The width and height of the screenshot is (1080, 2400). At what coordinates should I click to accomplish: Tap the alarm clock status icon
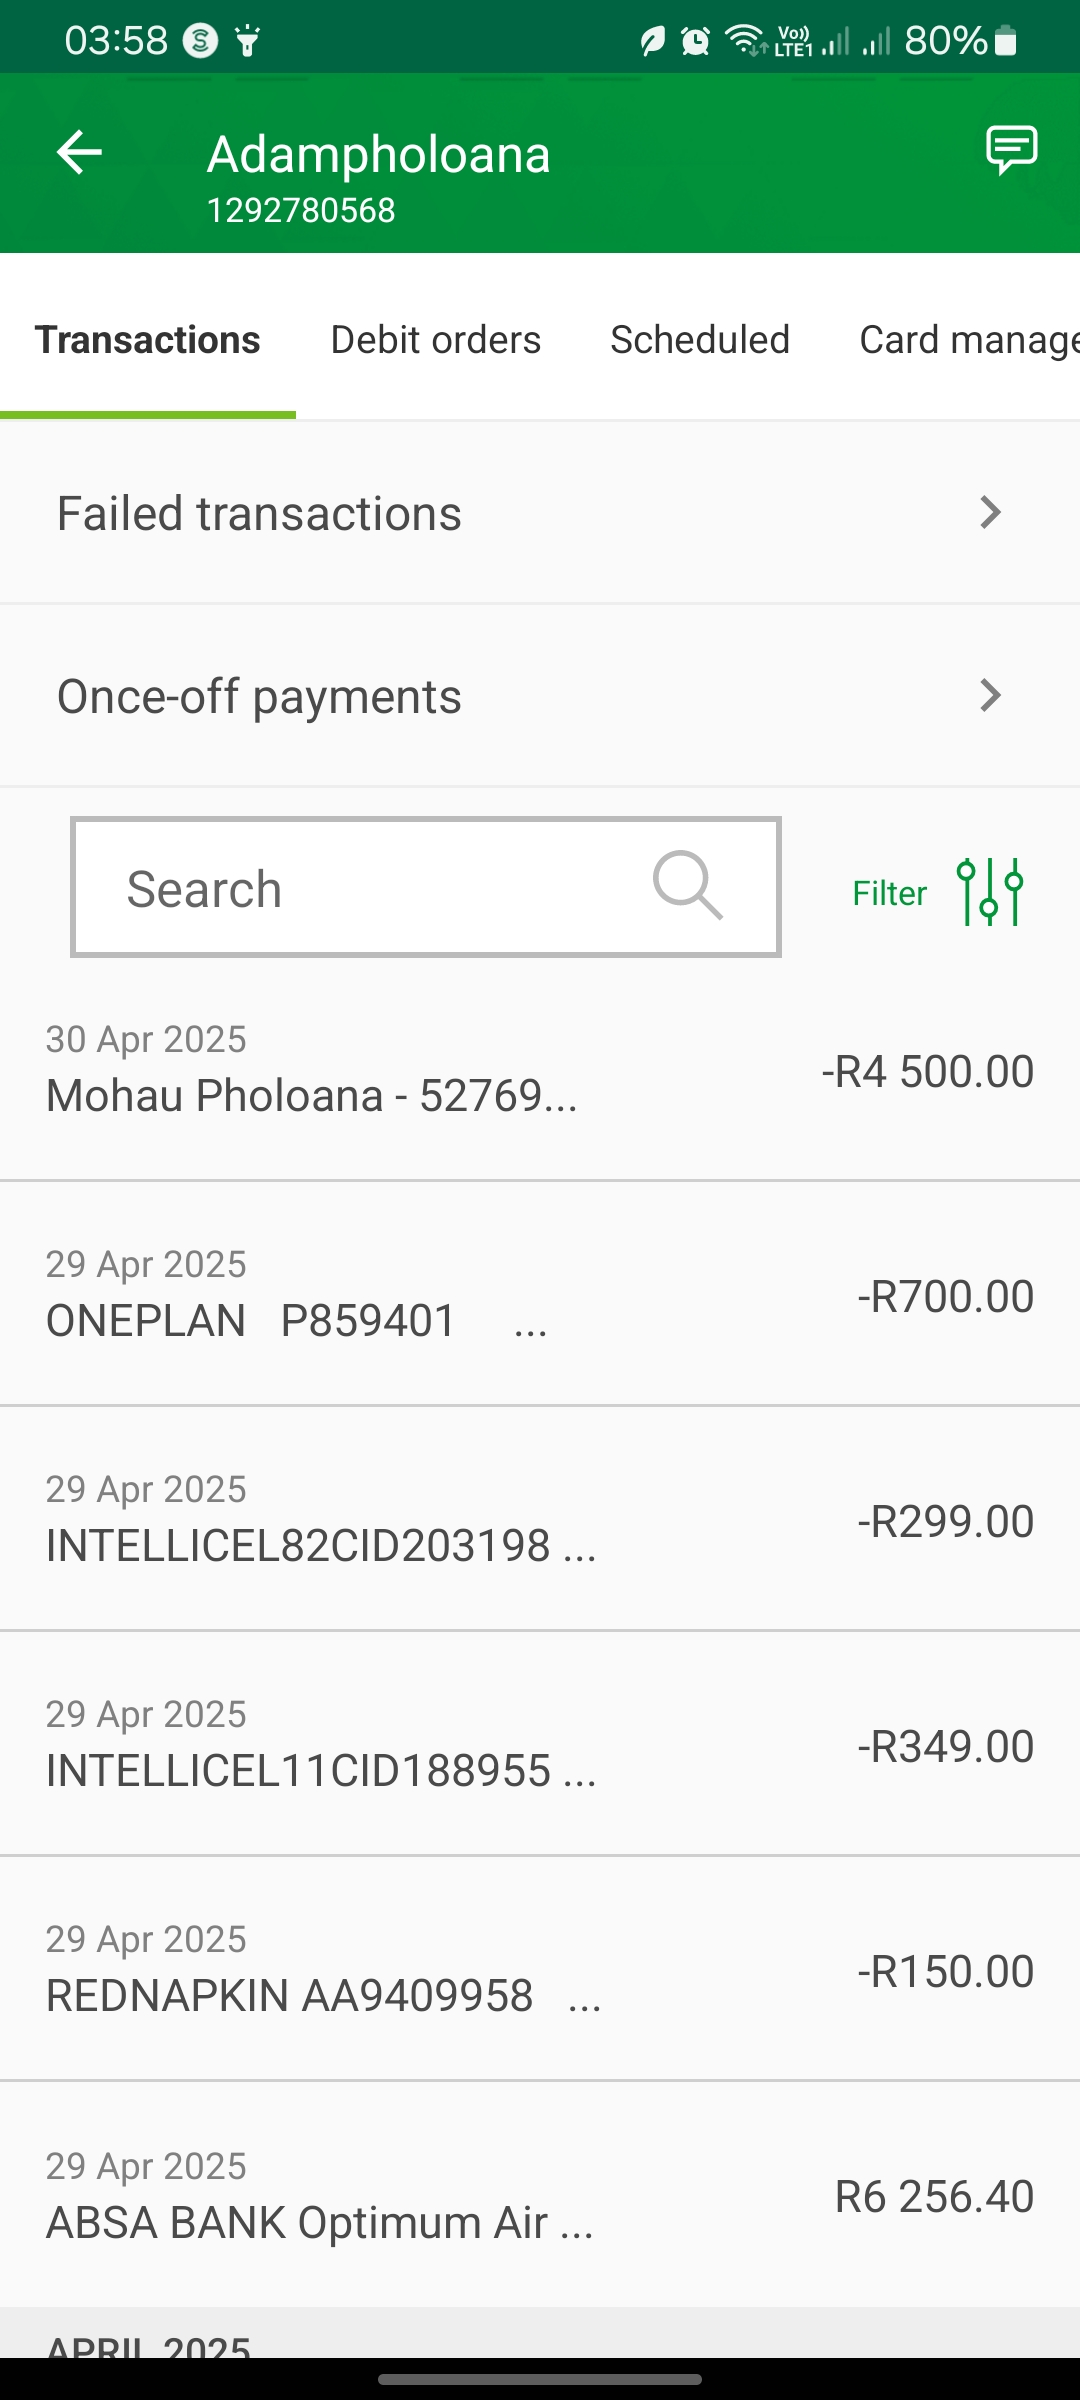click(x=695, y=41)
